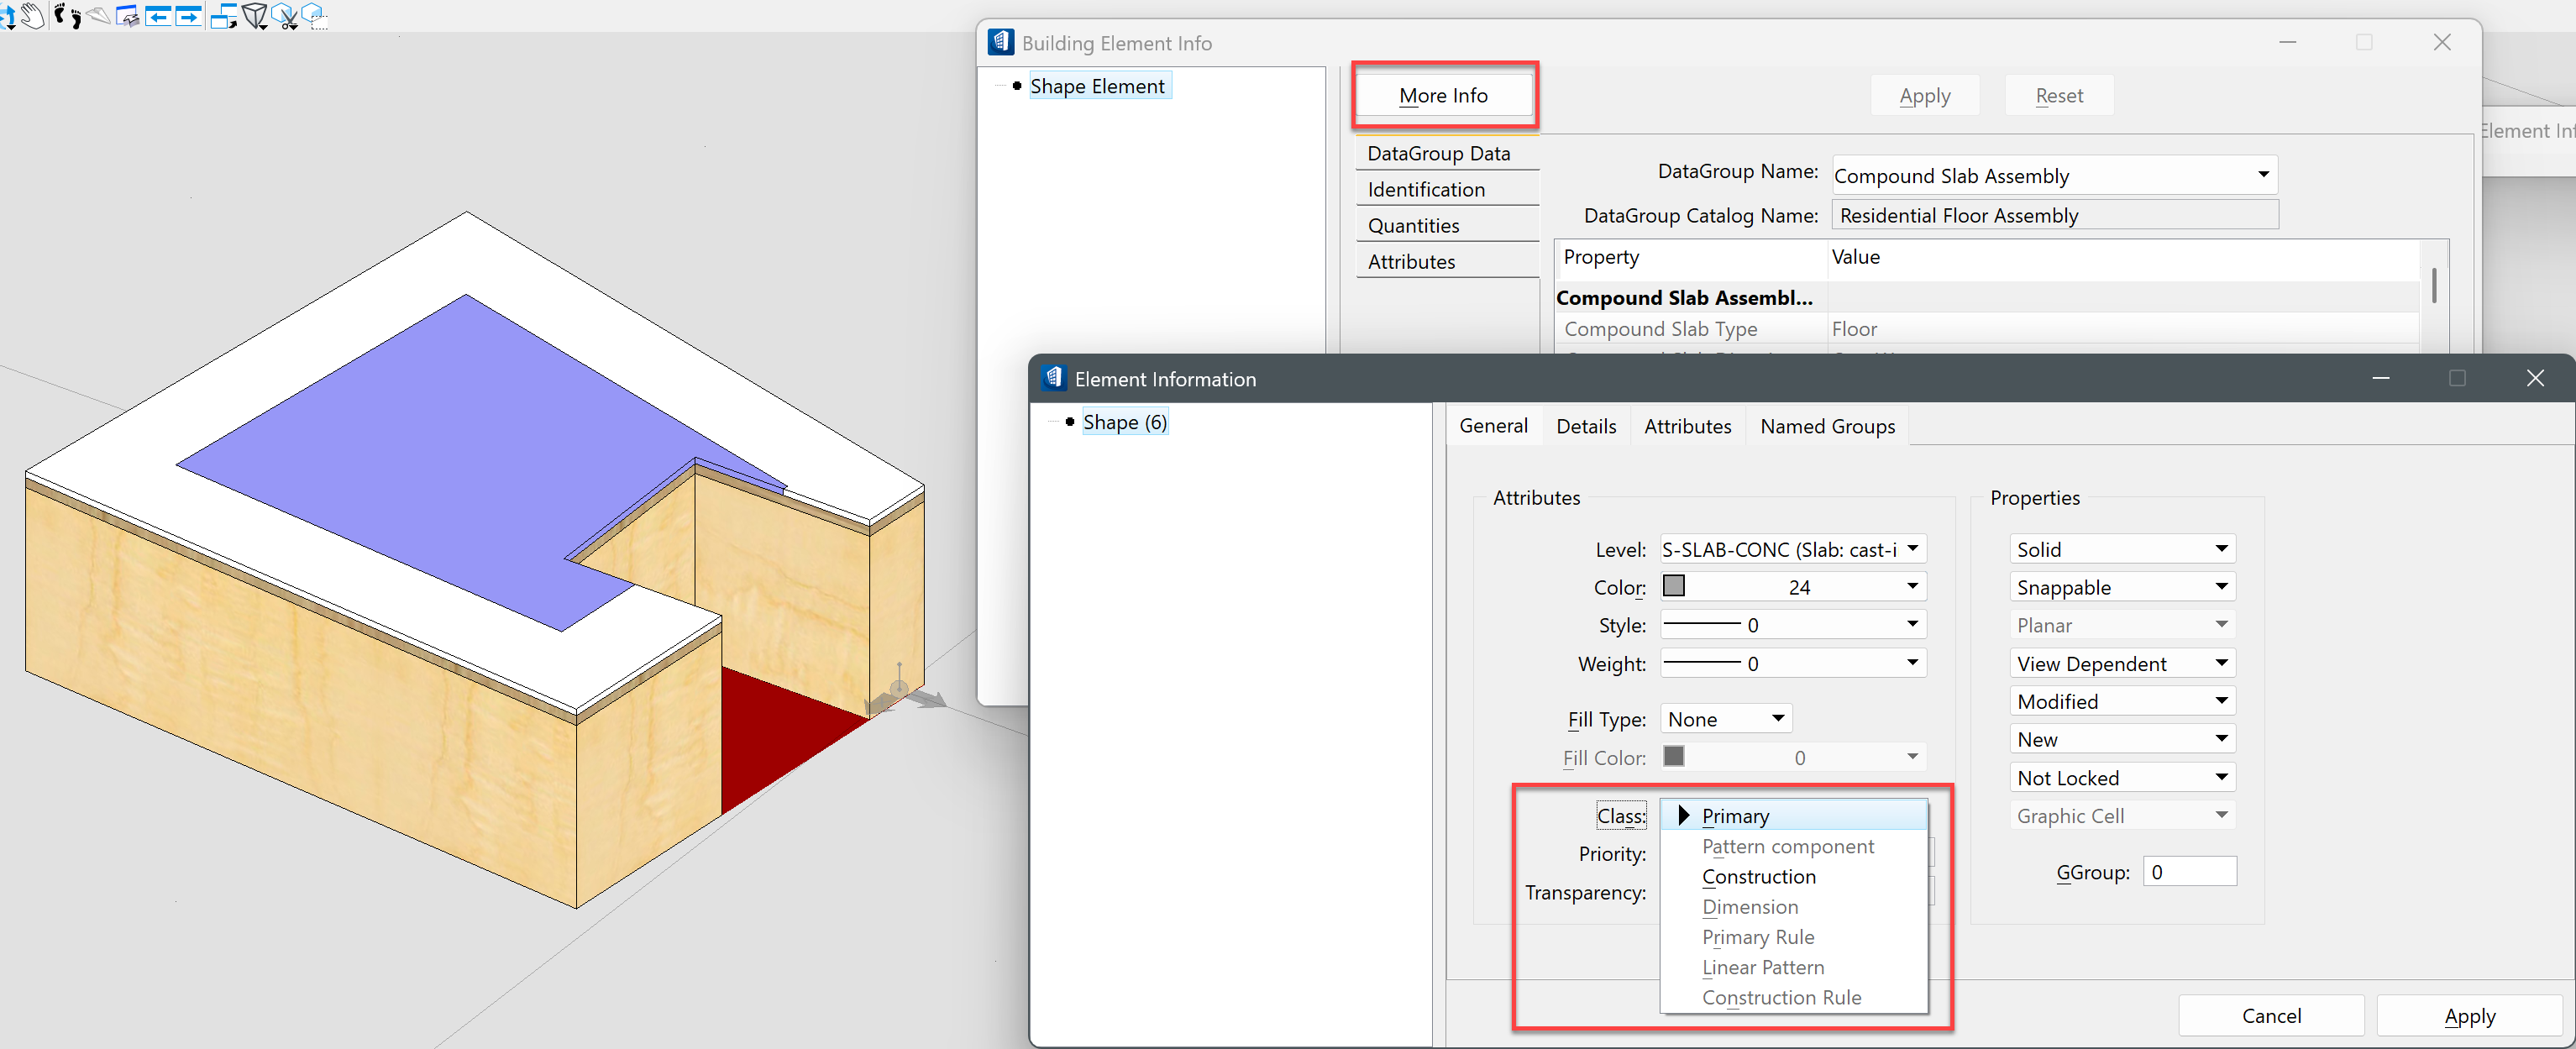This screenshot has width=2576, height=1049.
Task: Click the More Info button
Action: click(1442, 95)
